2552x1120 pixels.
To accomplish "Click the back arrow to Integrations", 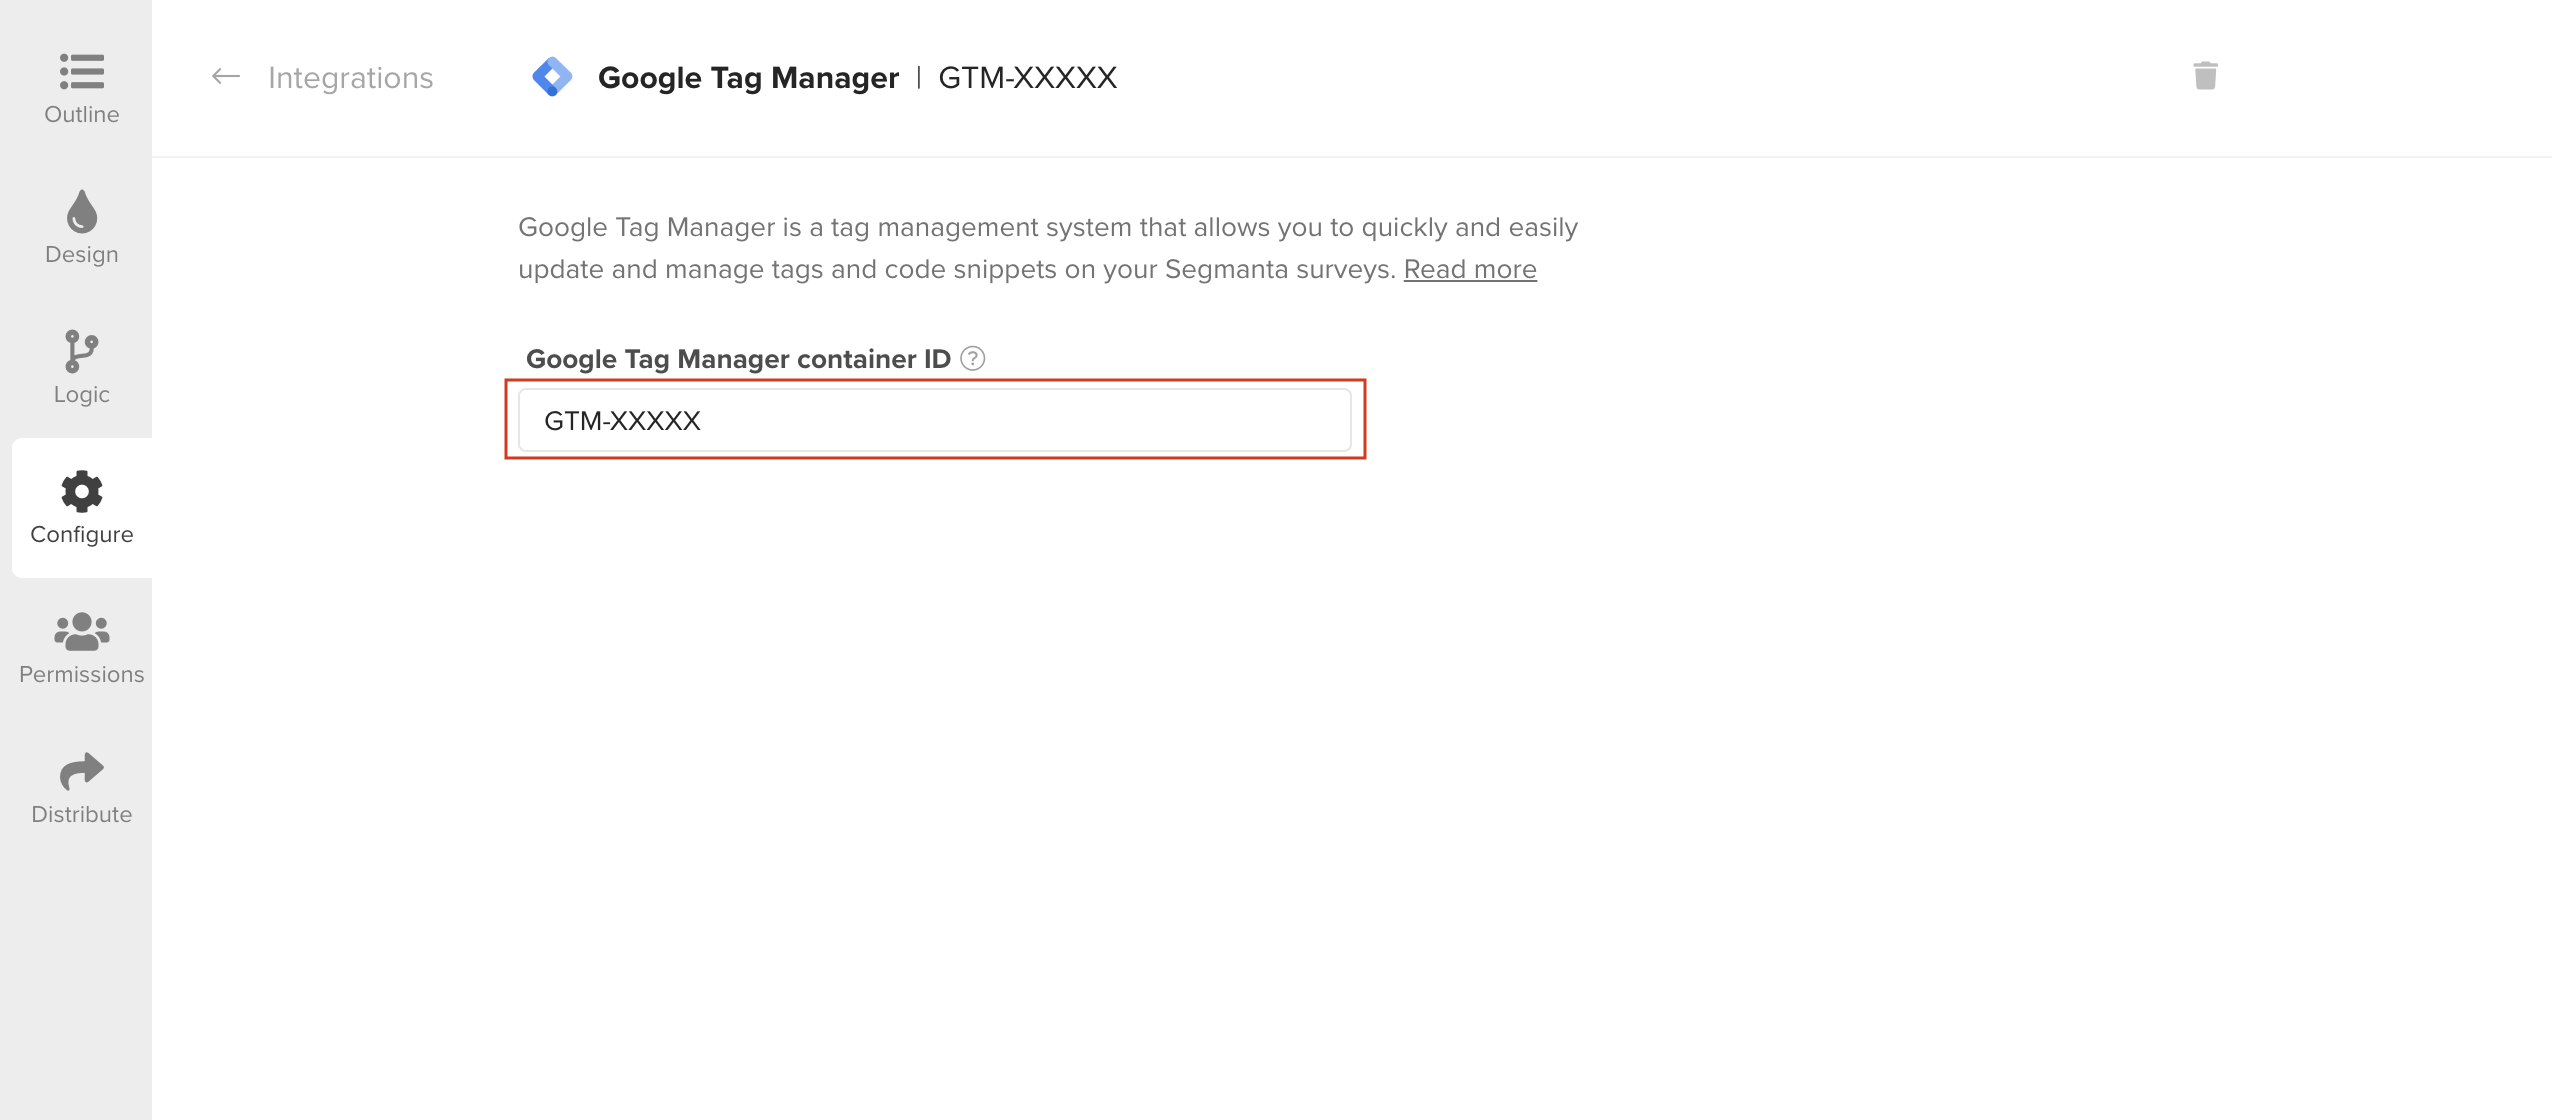I will tap(226, 77).
